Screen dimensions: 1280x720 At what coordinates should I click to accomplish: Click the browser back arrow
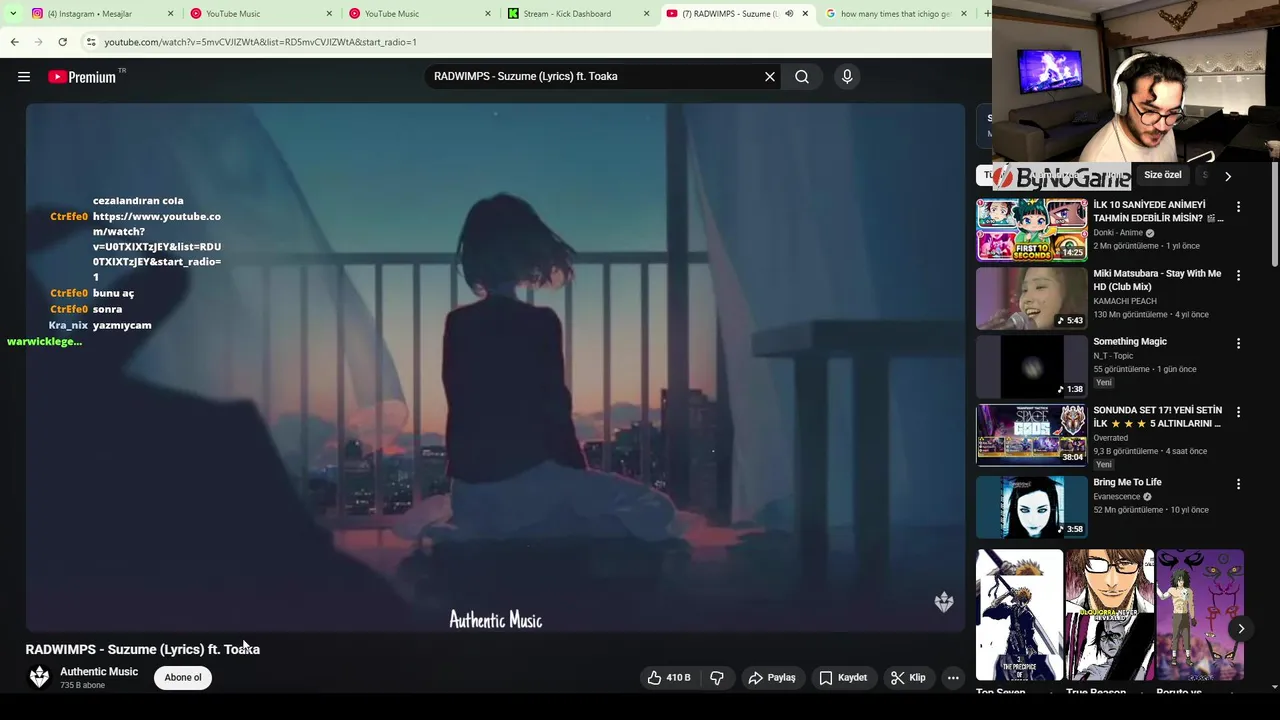click(14, 42)
